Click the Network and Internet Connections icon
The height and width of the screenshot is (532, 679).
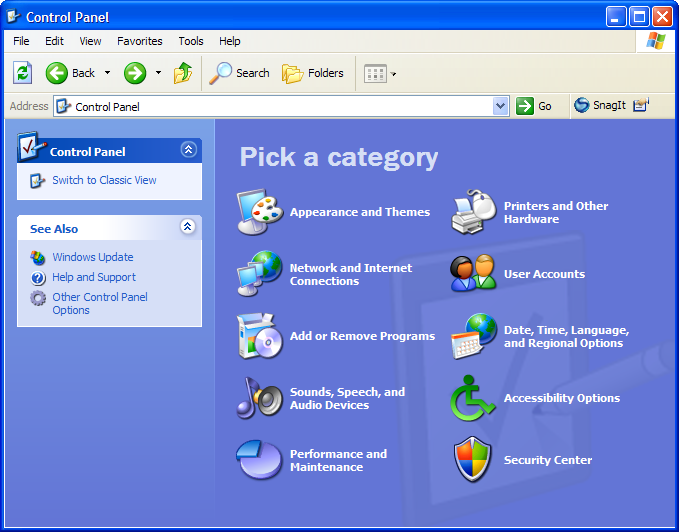(259, 274)
